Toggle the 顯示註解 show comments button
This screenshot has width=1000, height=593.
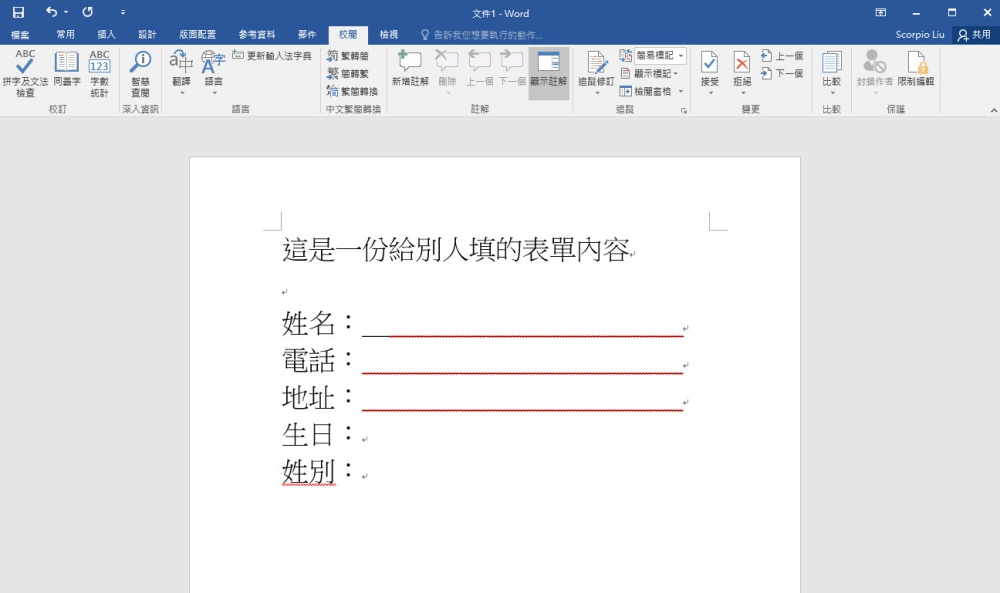point(548,70)
